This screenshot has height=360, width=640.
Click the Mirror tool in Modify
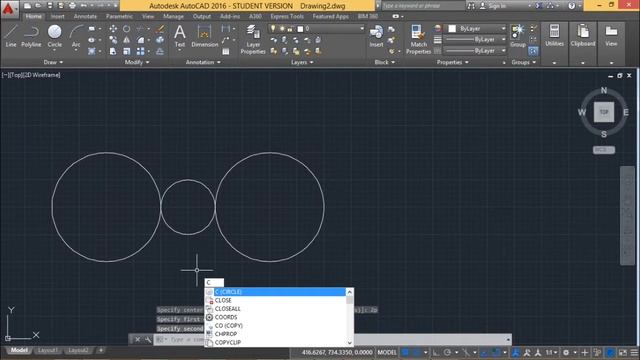click(127, 40)
